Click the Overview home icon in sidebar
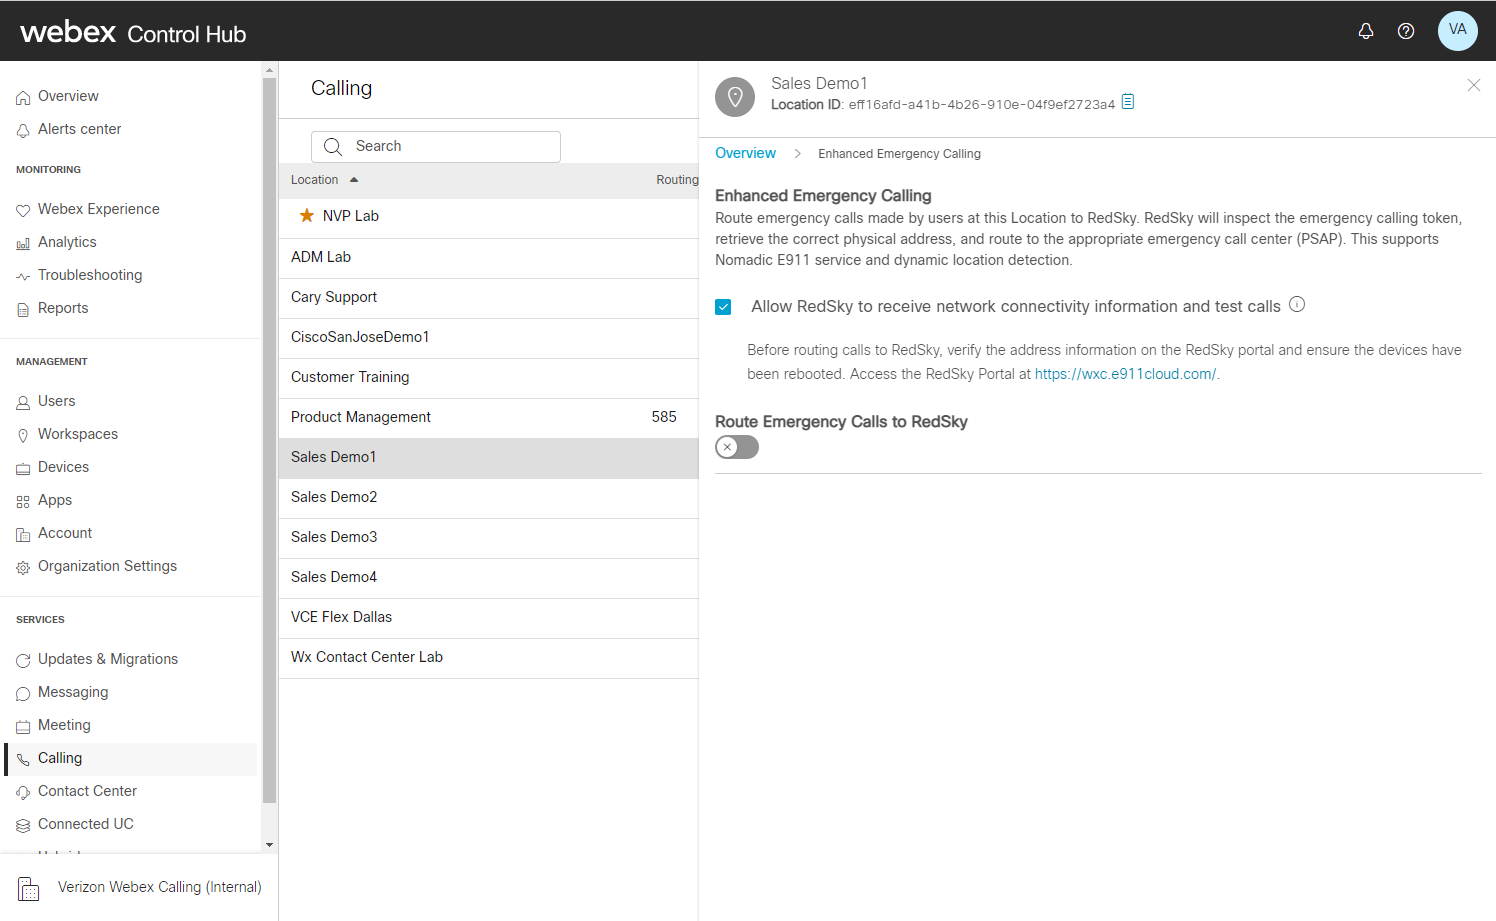 (23, 98)
